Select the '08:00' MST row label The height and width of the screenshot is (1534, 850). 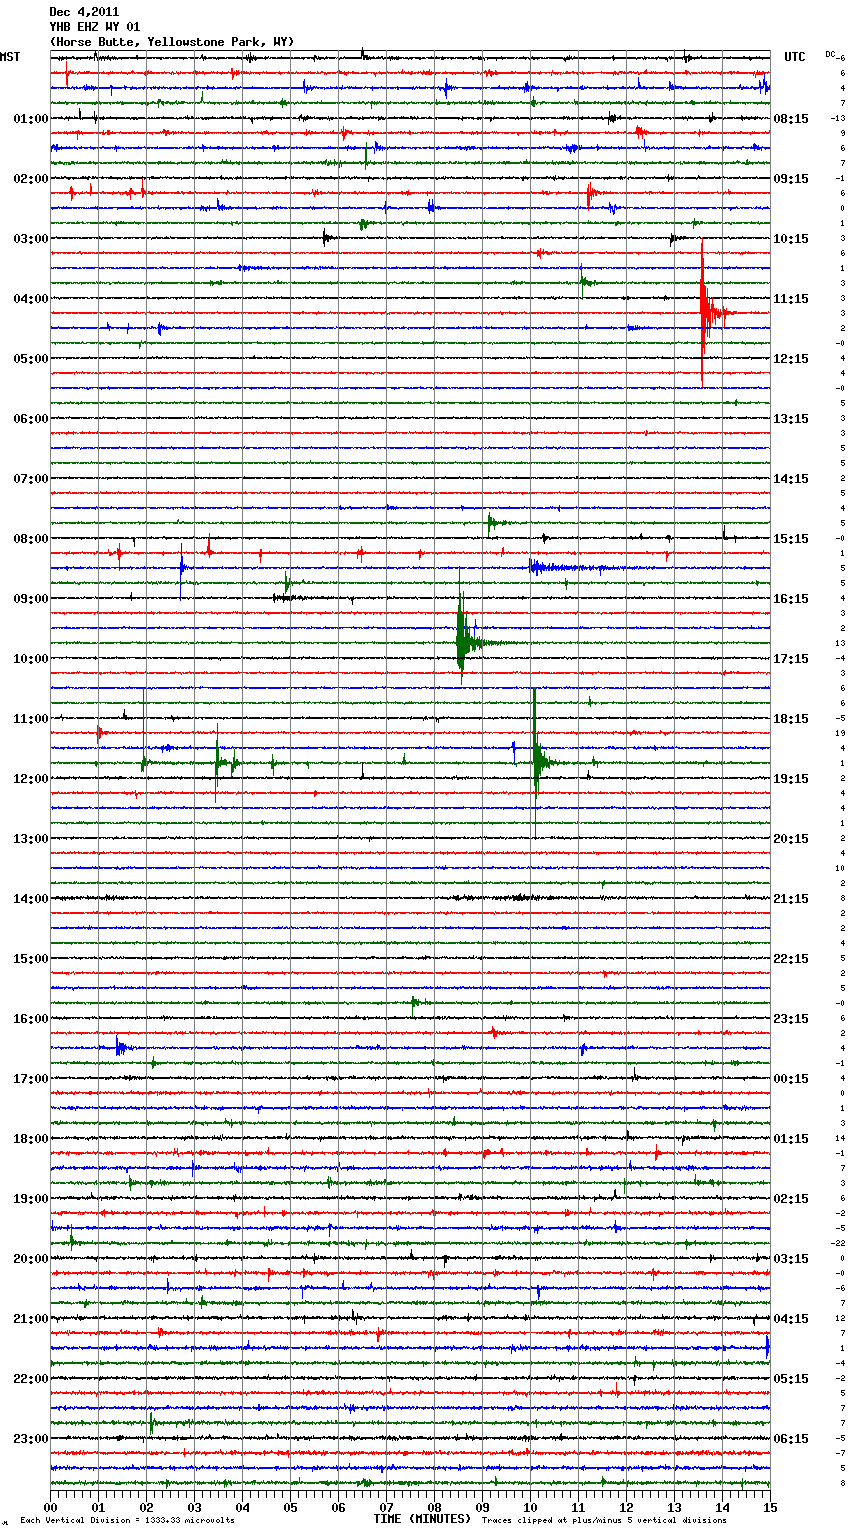[x=31, y=539]
